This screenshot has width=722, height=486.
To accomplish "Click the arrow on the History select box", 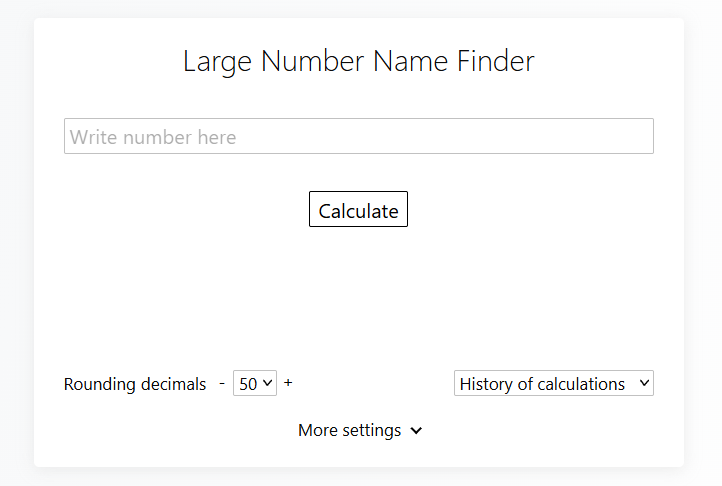I will [x=643, y=384].
